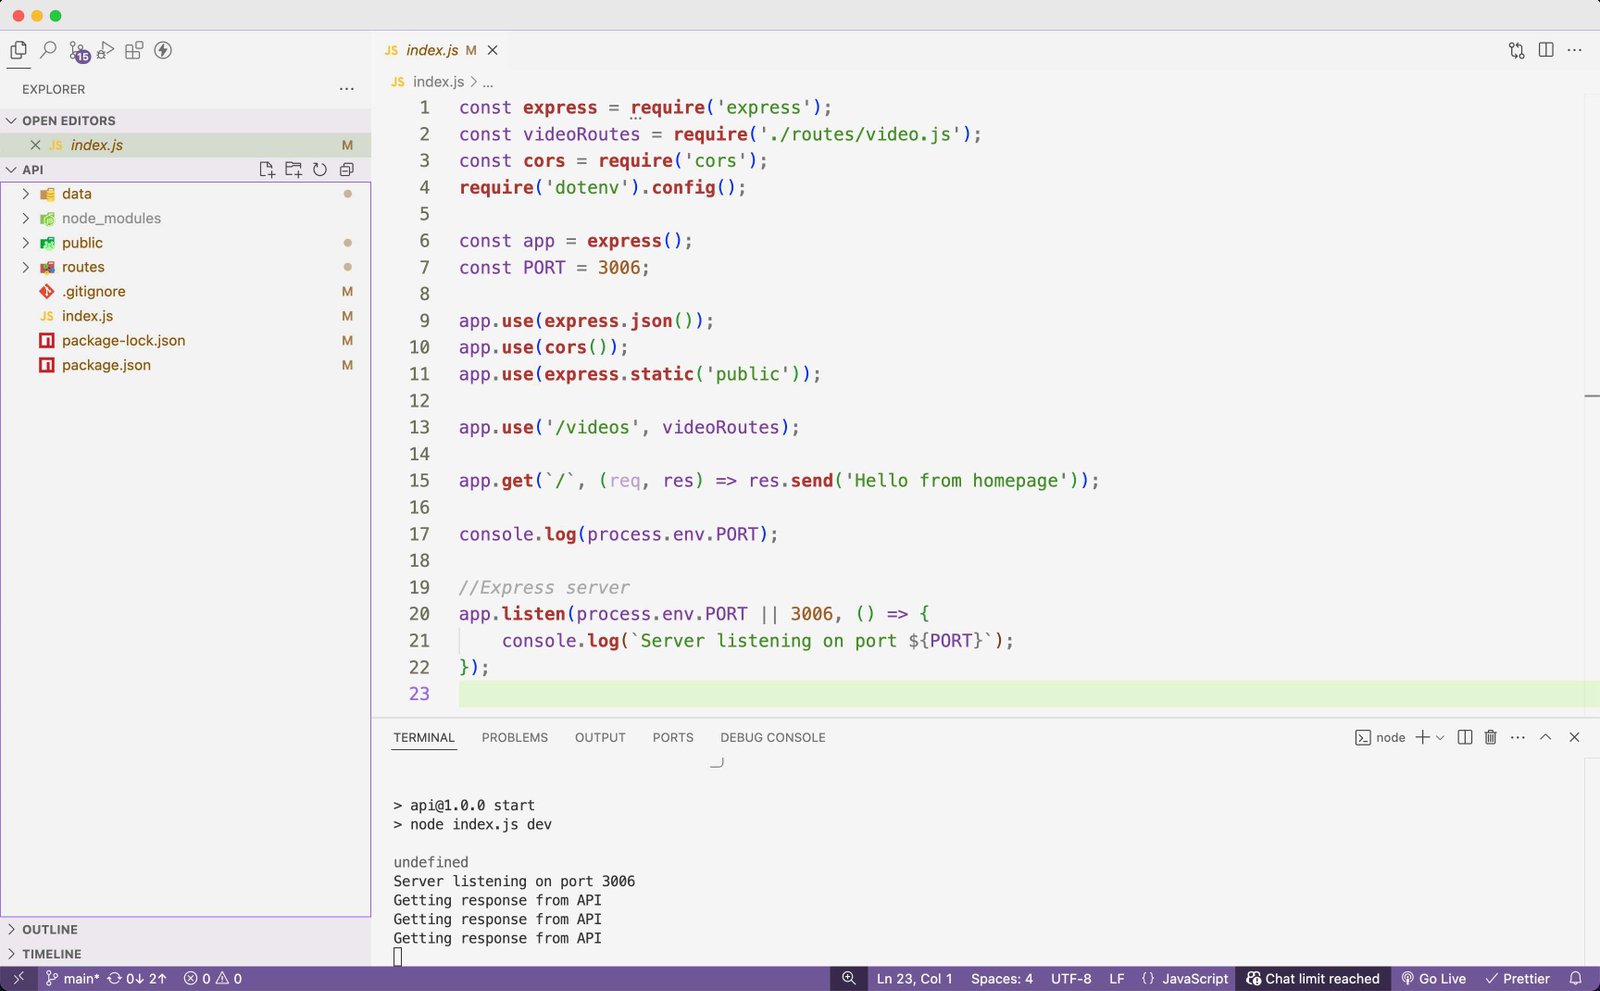This screenshot has width=1600, height=991.
Task: Expand the OUTLINE section
Action: (x=49, y=929)
